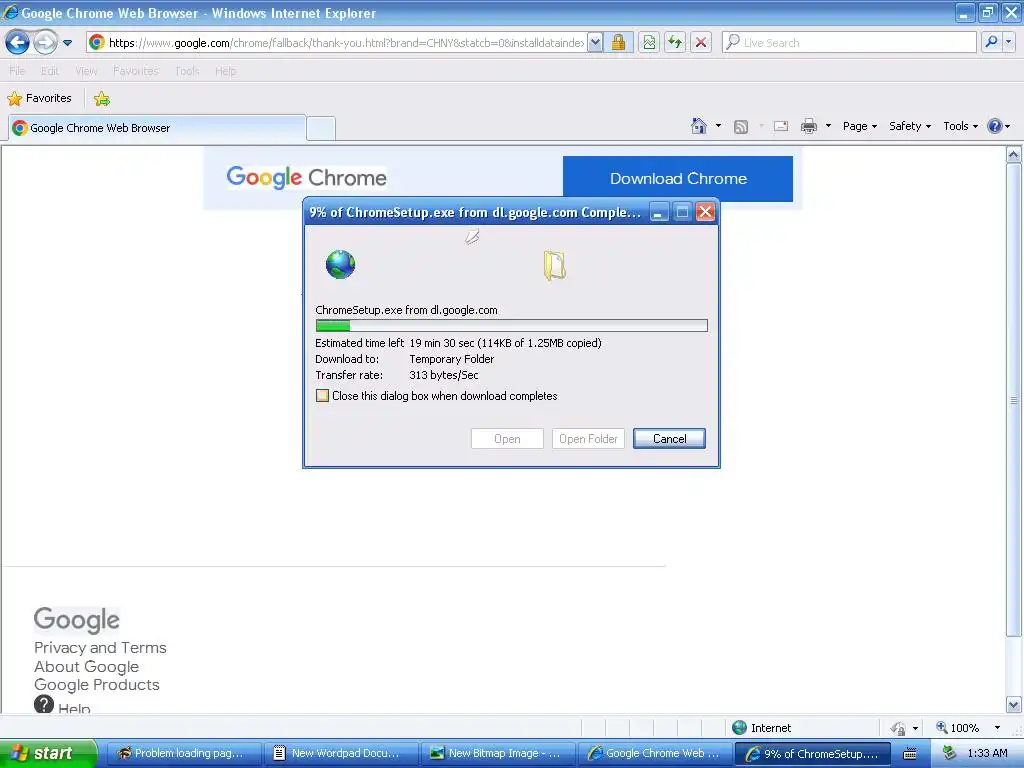Click the disabled Open button

(x=507, y=439)
